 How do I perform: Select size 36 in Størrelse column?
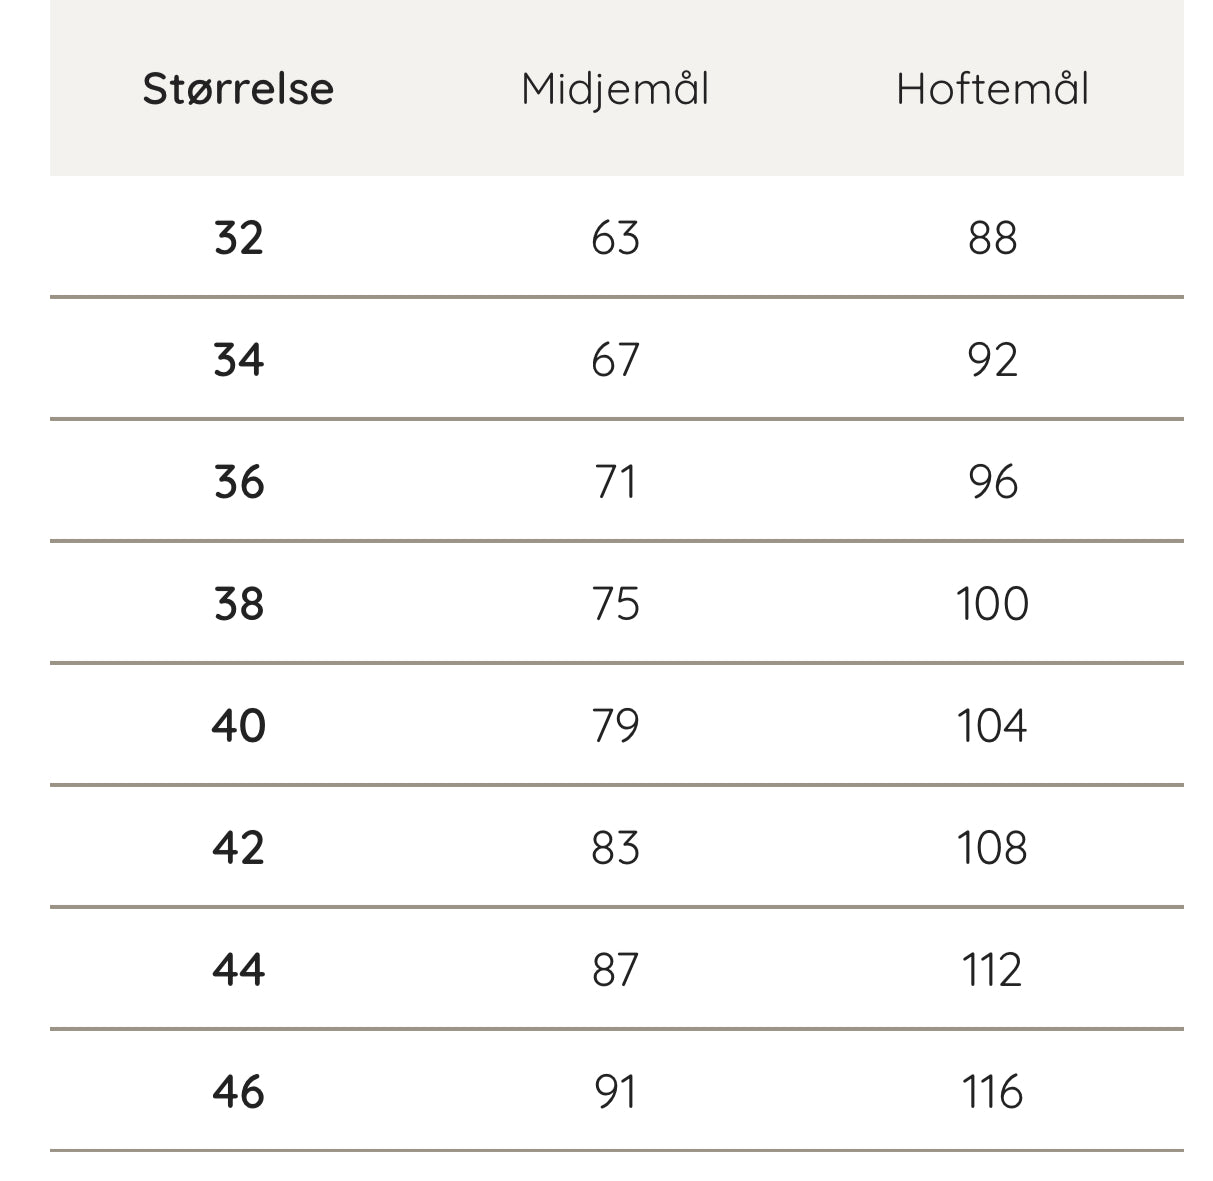point(238,482)
